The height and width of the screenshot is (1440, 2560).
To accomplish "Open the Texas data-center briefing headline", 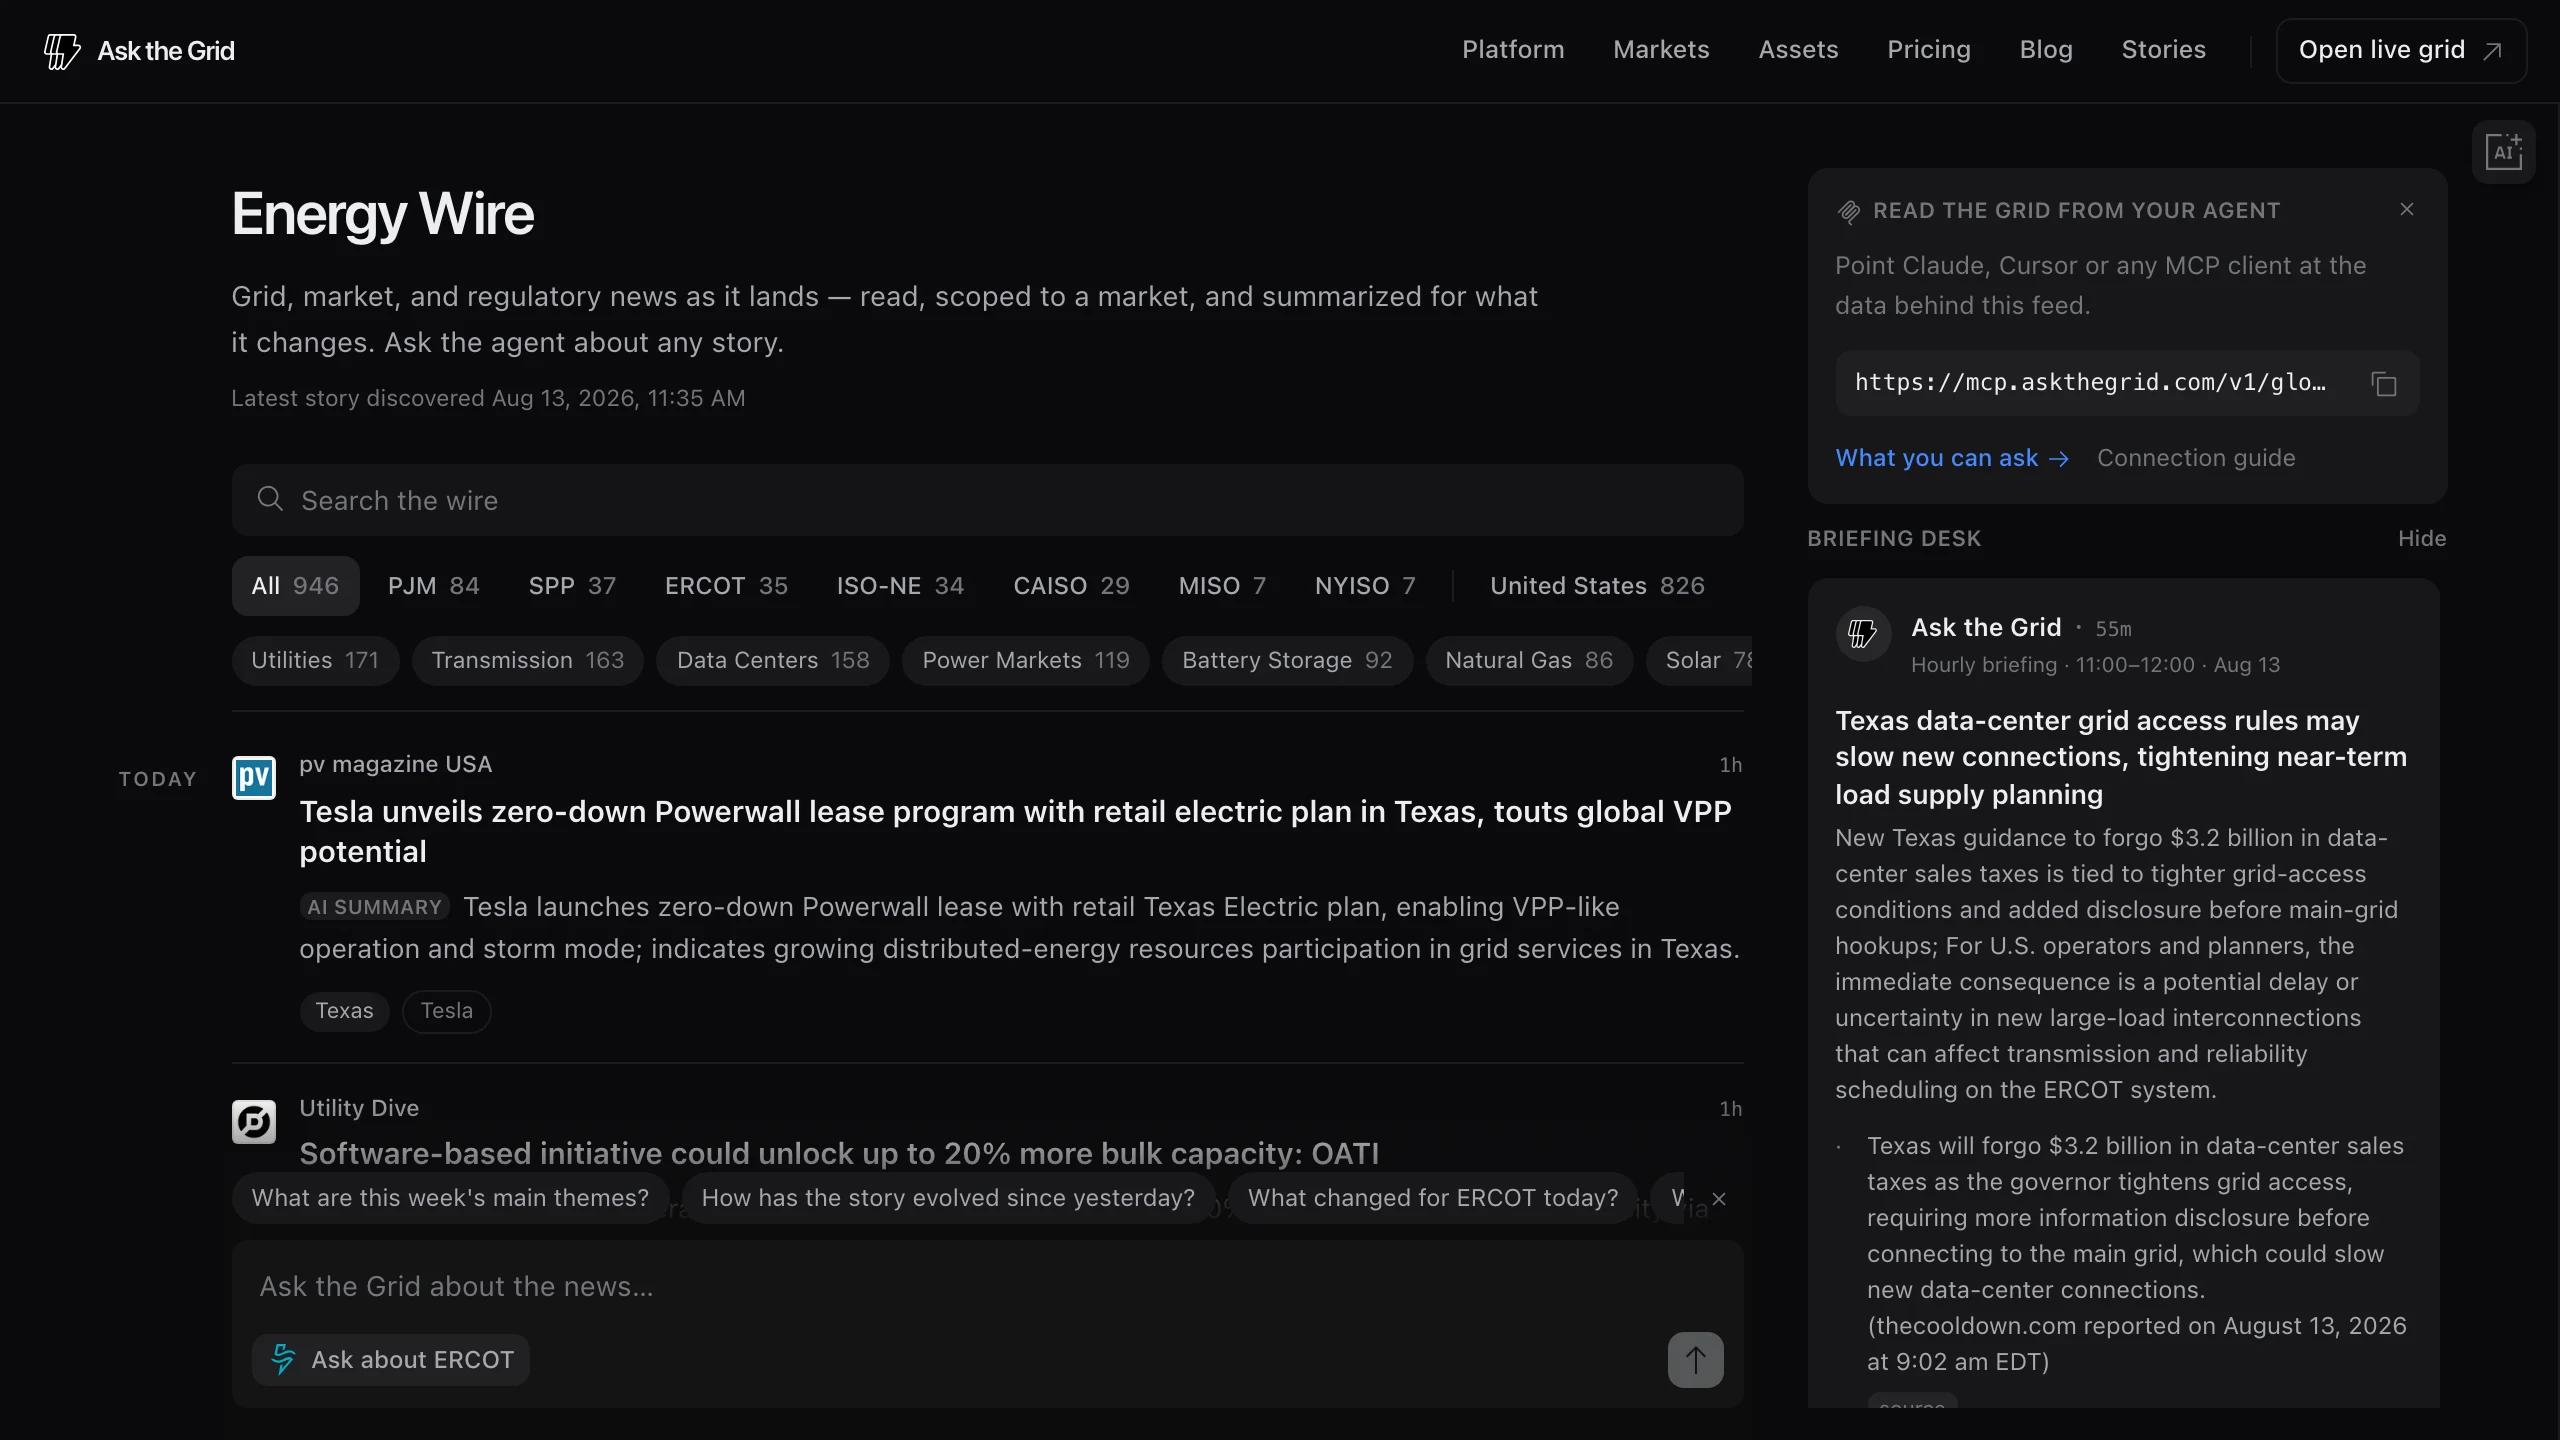I will point(2121,757).
